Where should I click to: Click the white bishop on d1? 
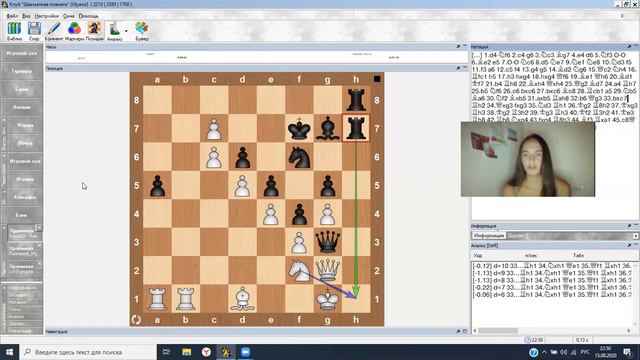(242, 299)
